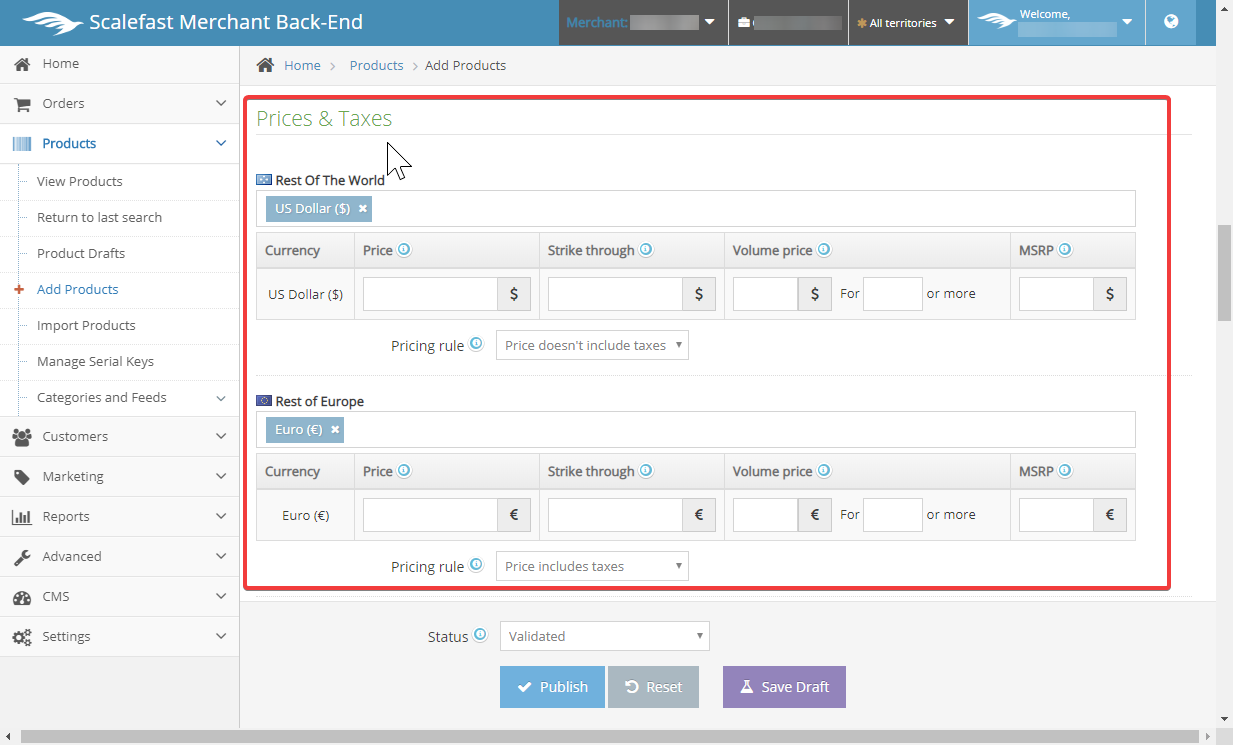
Task: Click info icon next to Volume price, US Dollar table
Action: pos(824,250)
